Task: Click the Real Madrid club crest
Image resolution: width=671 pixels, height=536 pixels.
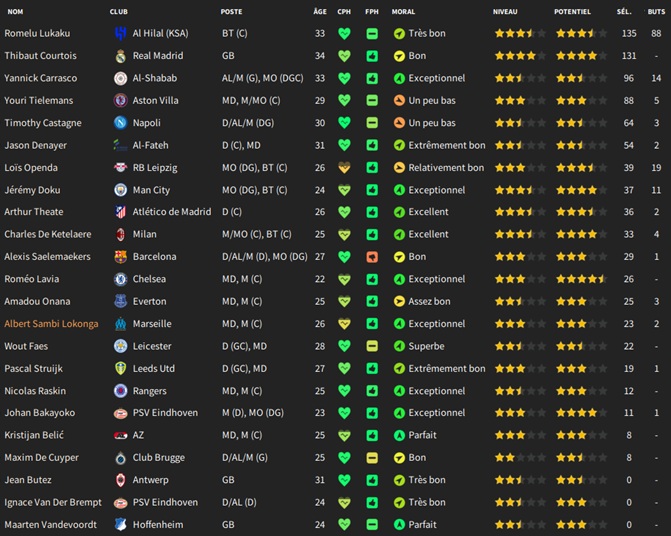Action: [121, 56]
